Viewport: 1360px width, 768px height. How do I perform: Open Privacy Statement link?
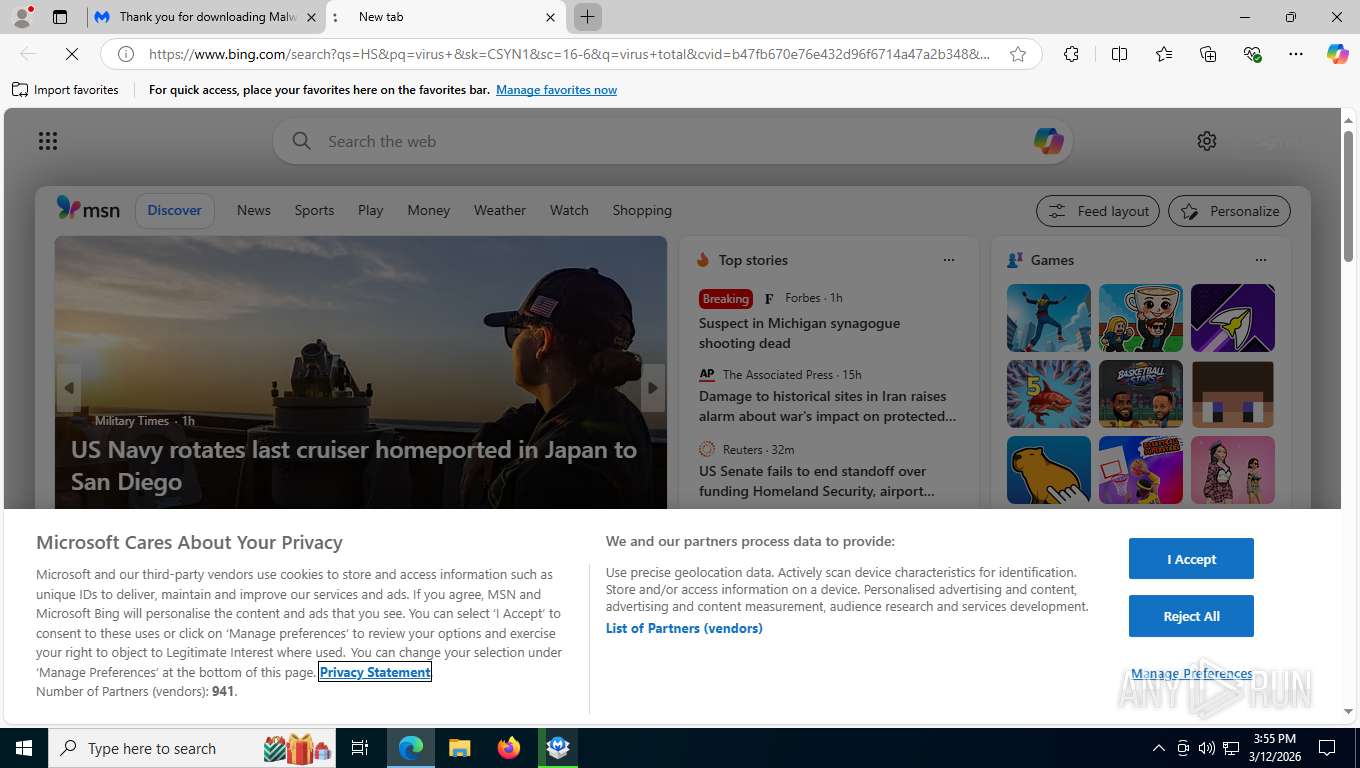(375, 672)
